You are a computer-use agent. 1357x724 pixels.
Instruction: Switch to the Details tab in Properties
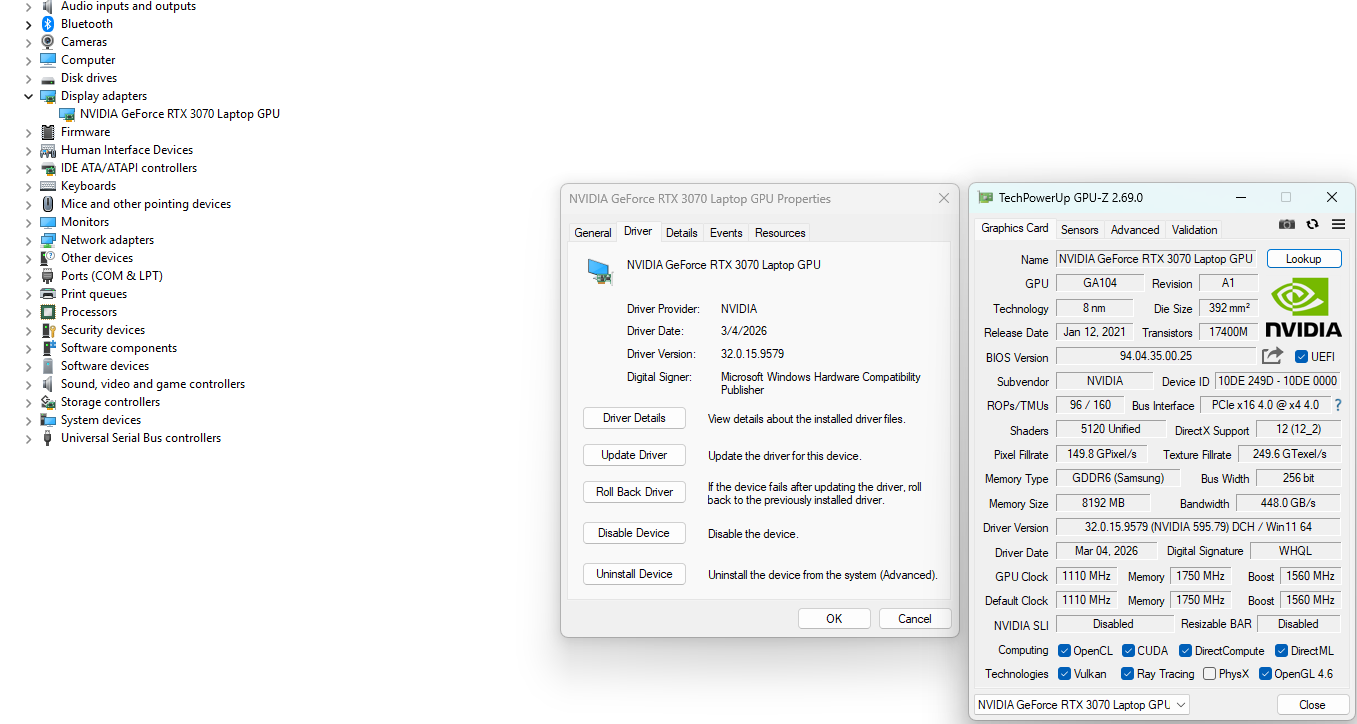point(681,233)
